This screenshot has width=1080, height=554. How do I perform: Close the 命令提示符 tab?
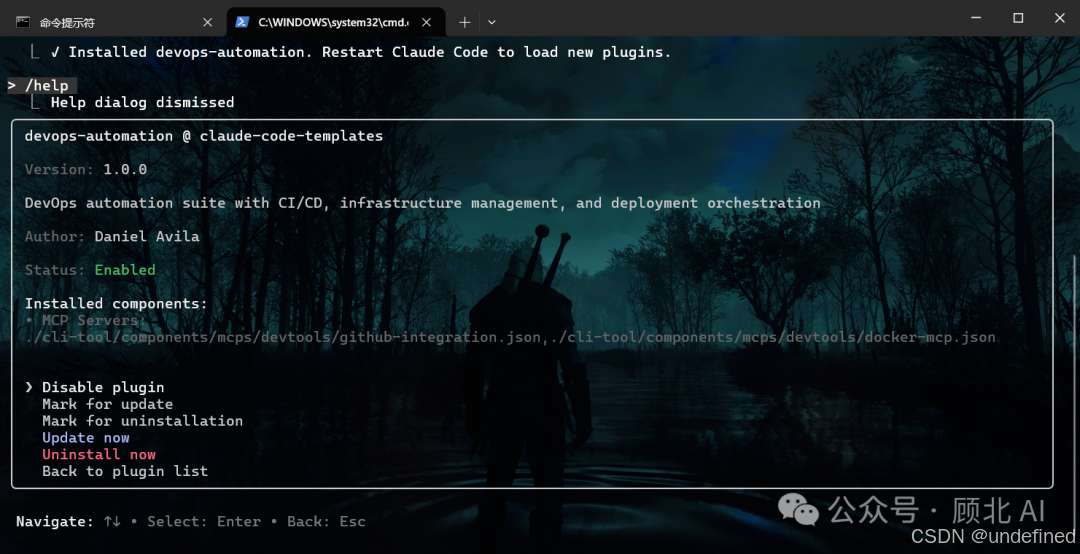pos(207,22)
